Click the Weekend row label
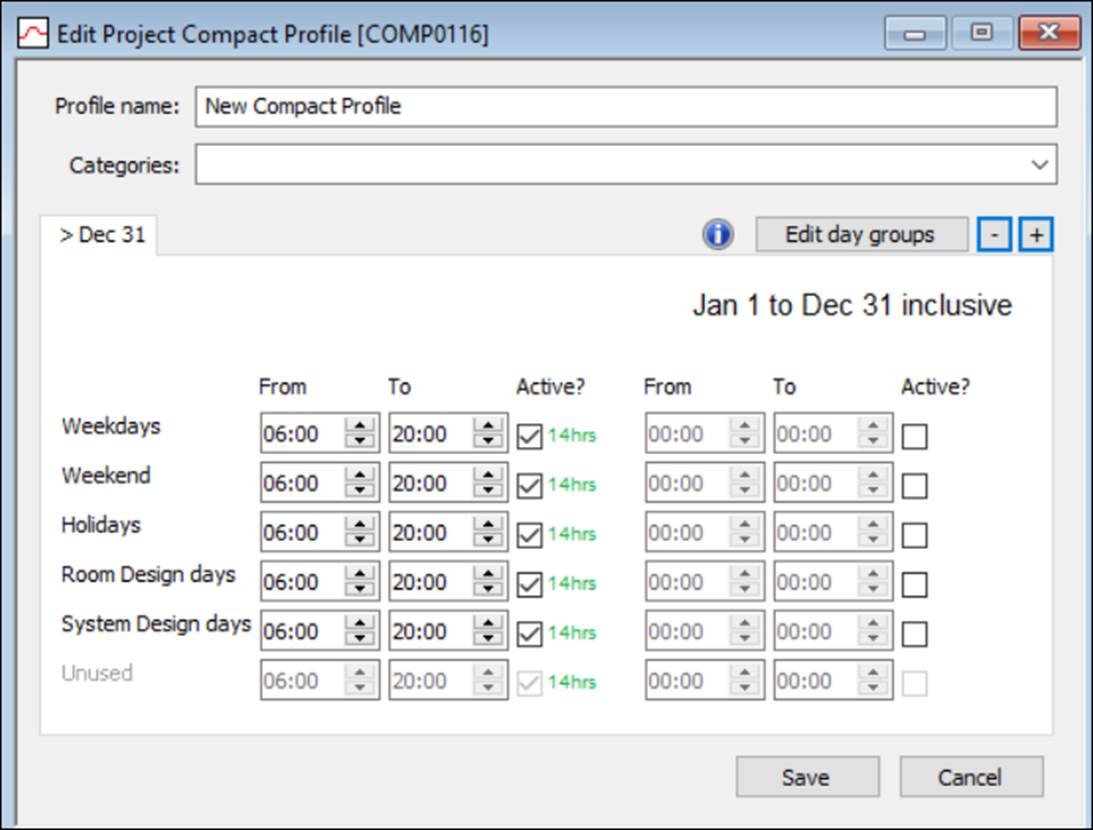 106,475
